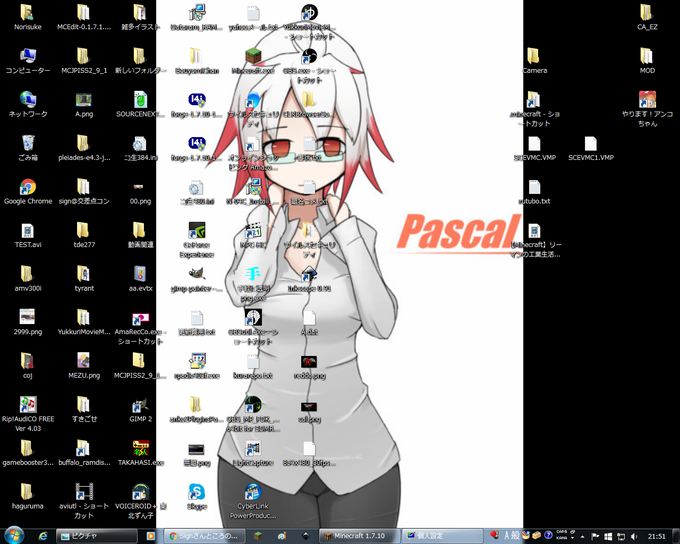Select the A.png image file
This screenshot has height=544, width=680.
tap(84, 105)
